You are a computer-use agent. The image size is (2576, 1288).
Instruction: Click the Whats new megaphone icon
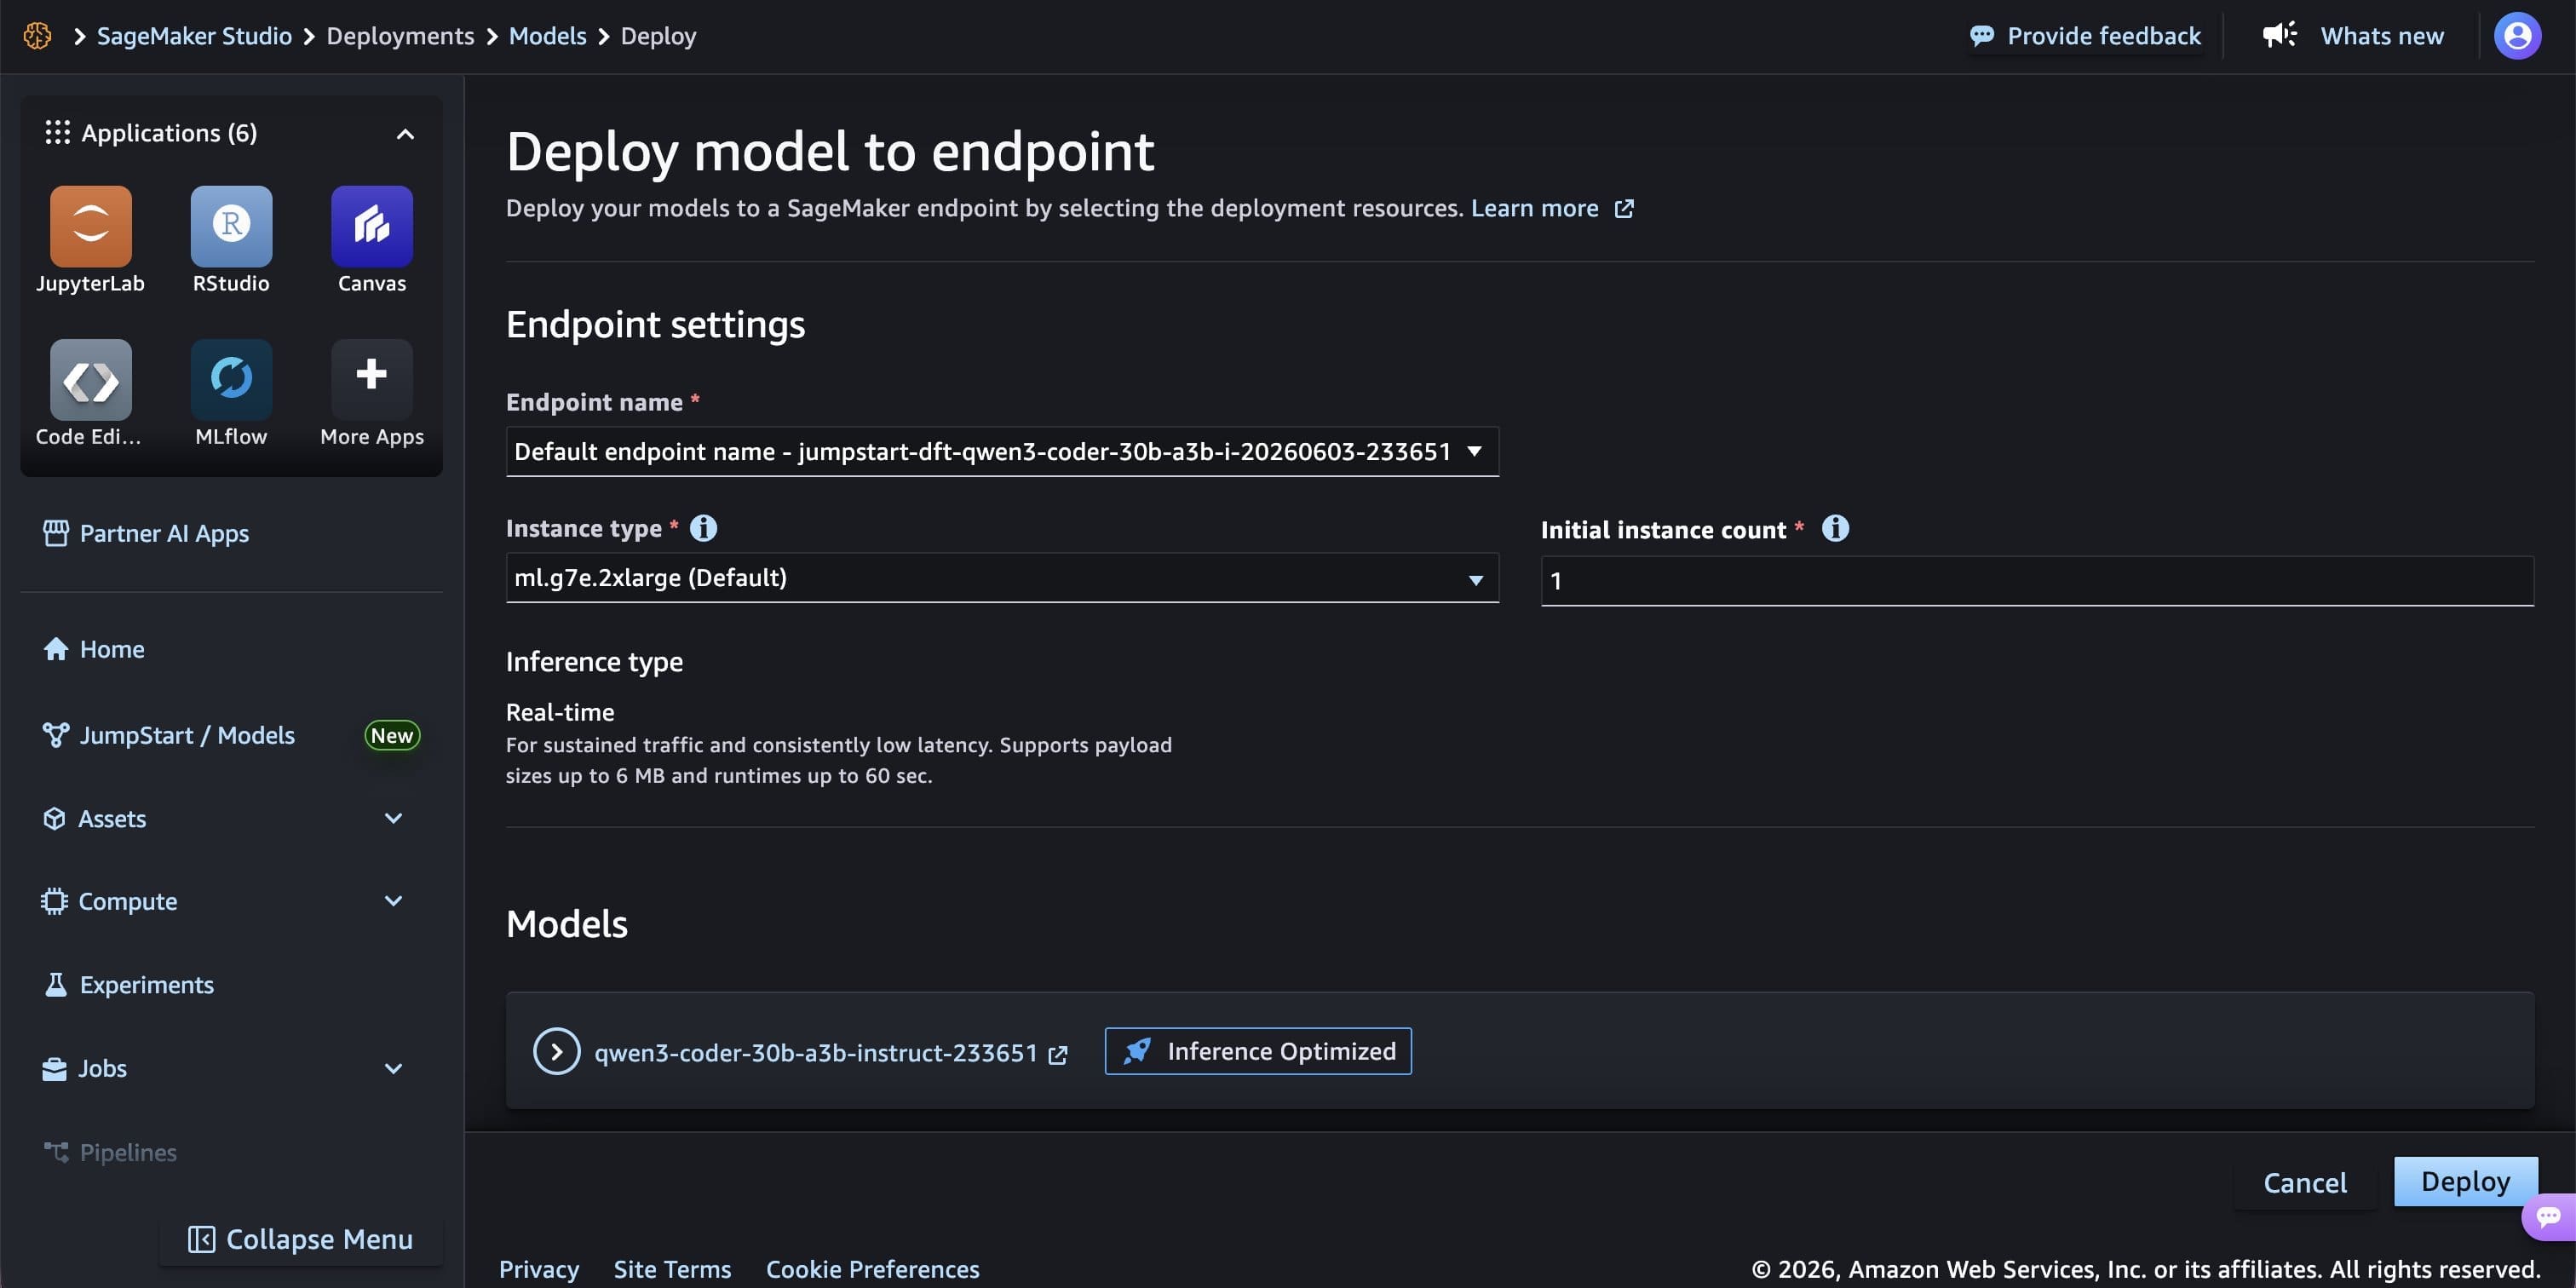(2280, 36)
